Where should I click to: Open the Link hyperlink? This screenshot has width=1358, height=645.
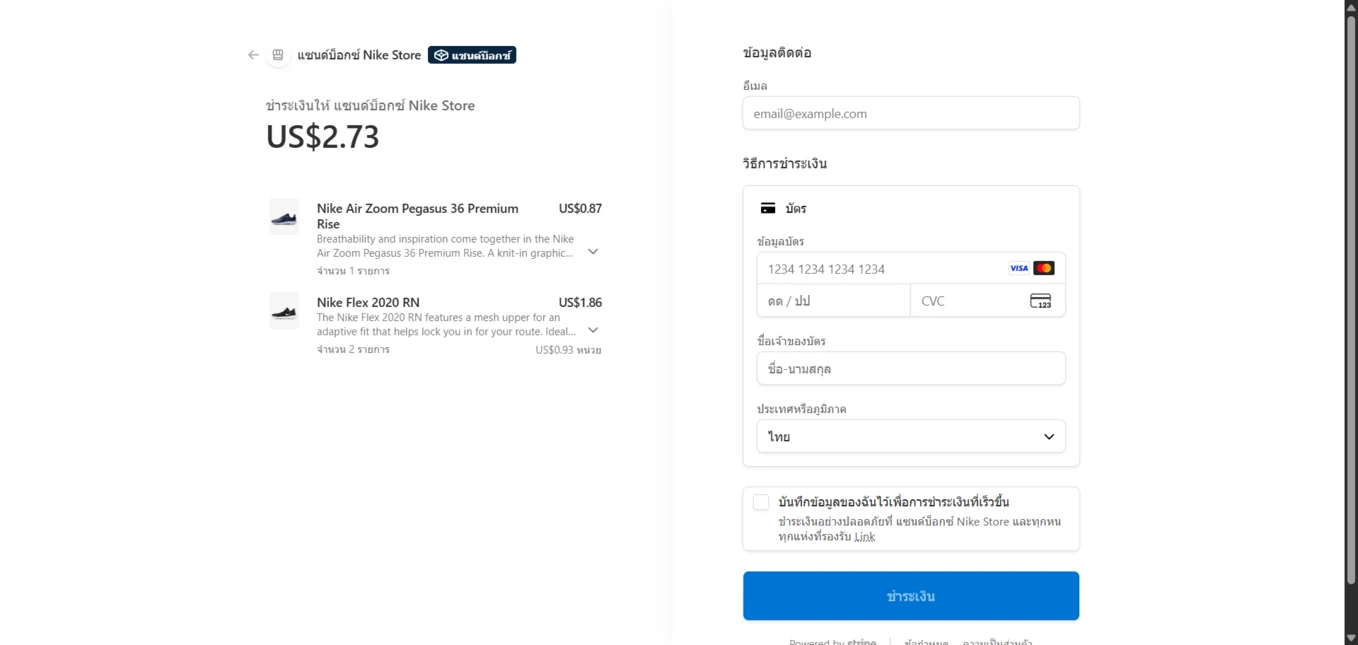coord(865,537)
